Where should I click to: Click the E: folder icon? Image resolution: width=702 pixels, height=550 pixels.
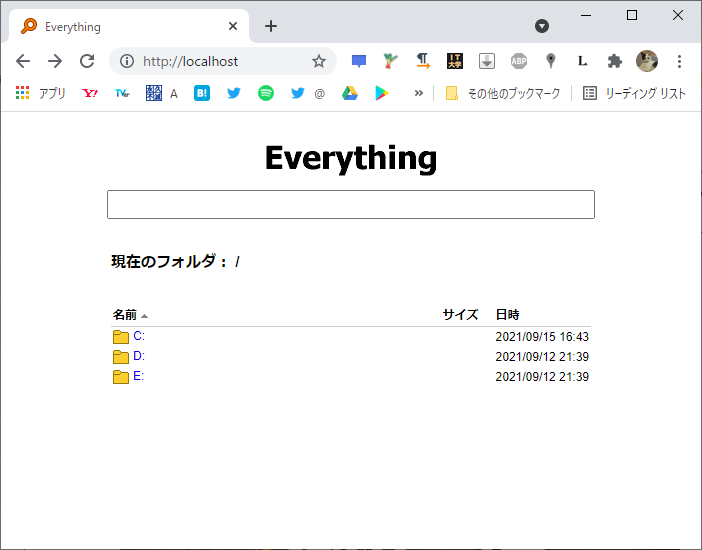(121, 377)
